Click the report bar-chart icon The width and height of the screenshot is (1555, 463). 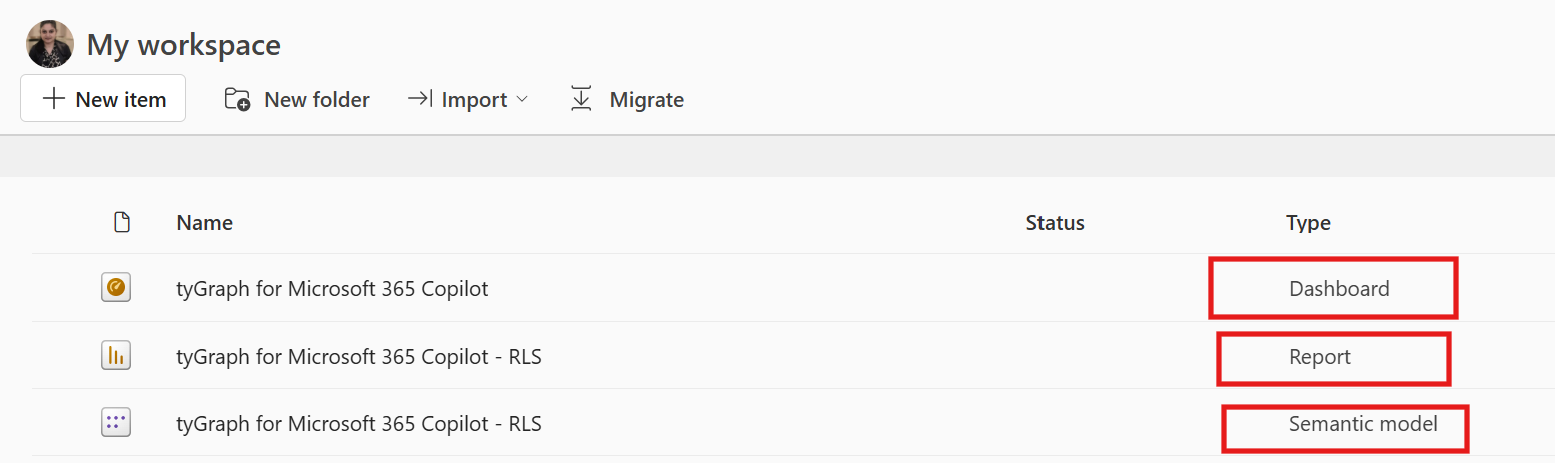point(116,356)
